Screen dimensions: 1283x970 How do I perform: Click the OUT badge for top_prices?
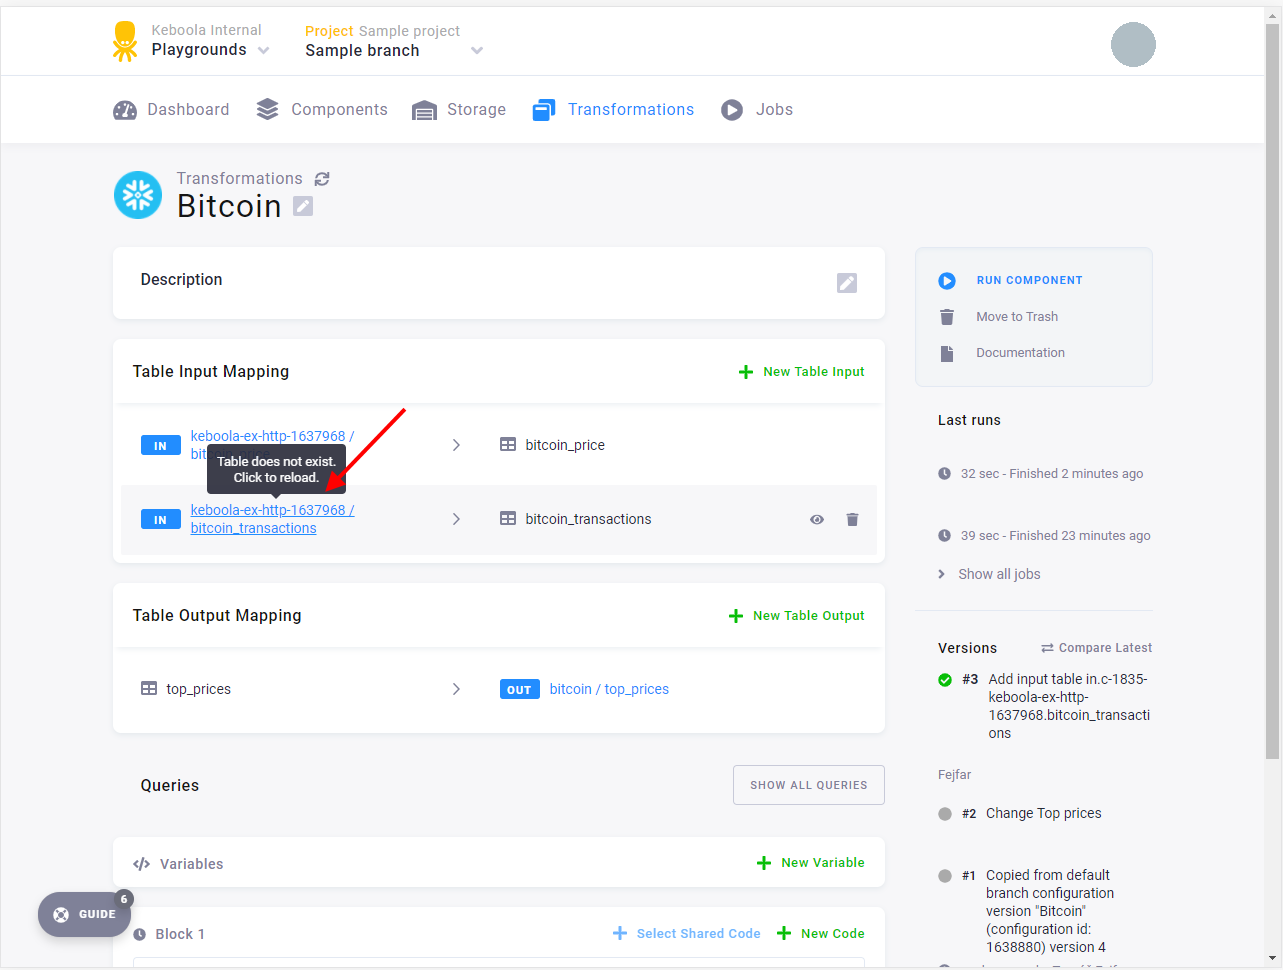click(520, 689)
